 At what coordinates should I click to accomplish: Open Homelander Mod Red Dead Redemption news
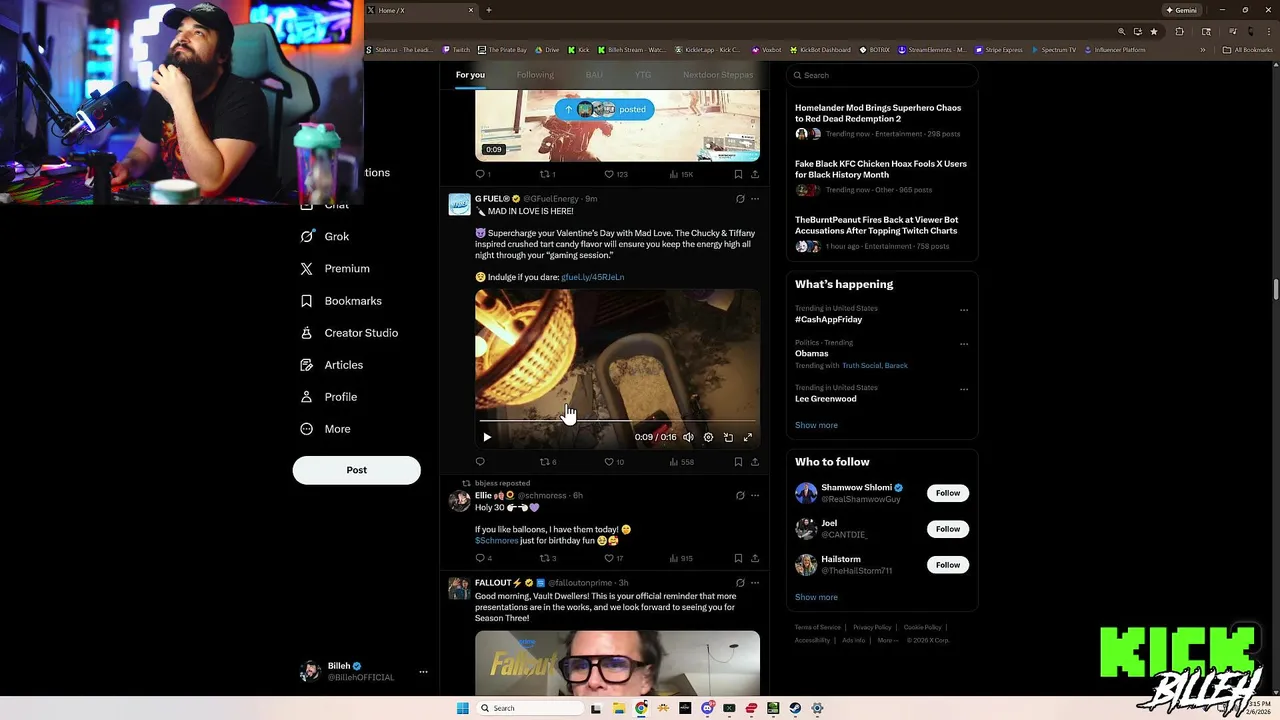(x=878, y=113)
